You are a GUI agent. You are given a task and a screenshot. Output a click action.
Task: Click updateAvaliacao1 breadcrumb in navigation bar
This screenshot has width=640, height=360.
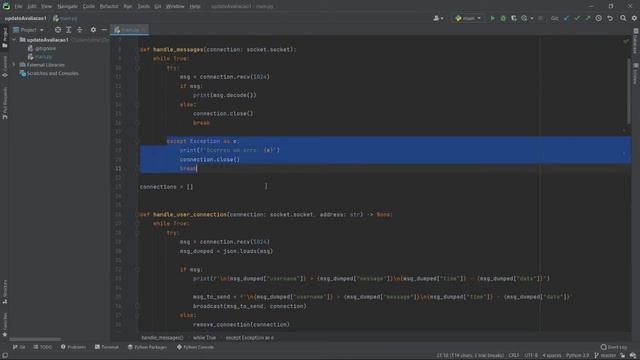coord(26,18)
